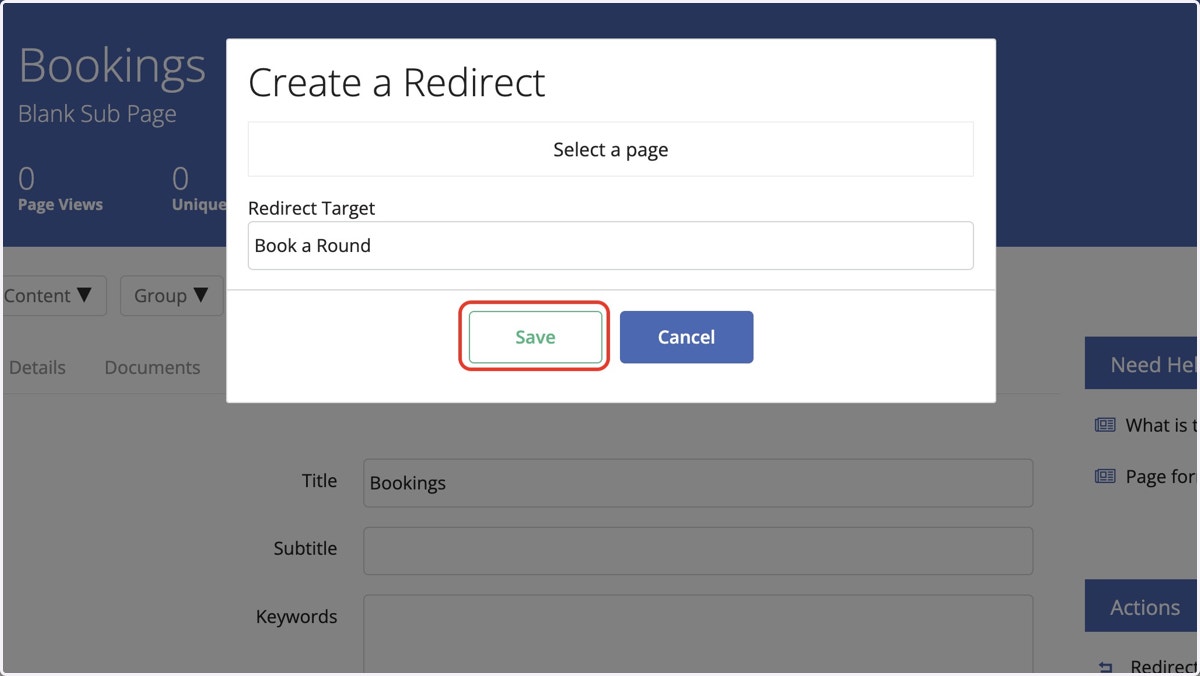Cancel the Create a Redirect dialog
The image size is (1200, 676).
686,337
